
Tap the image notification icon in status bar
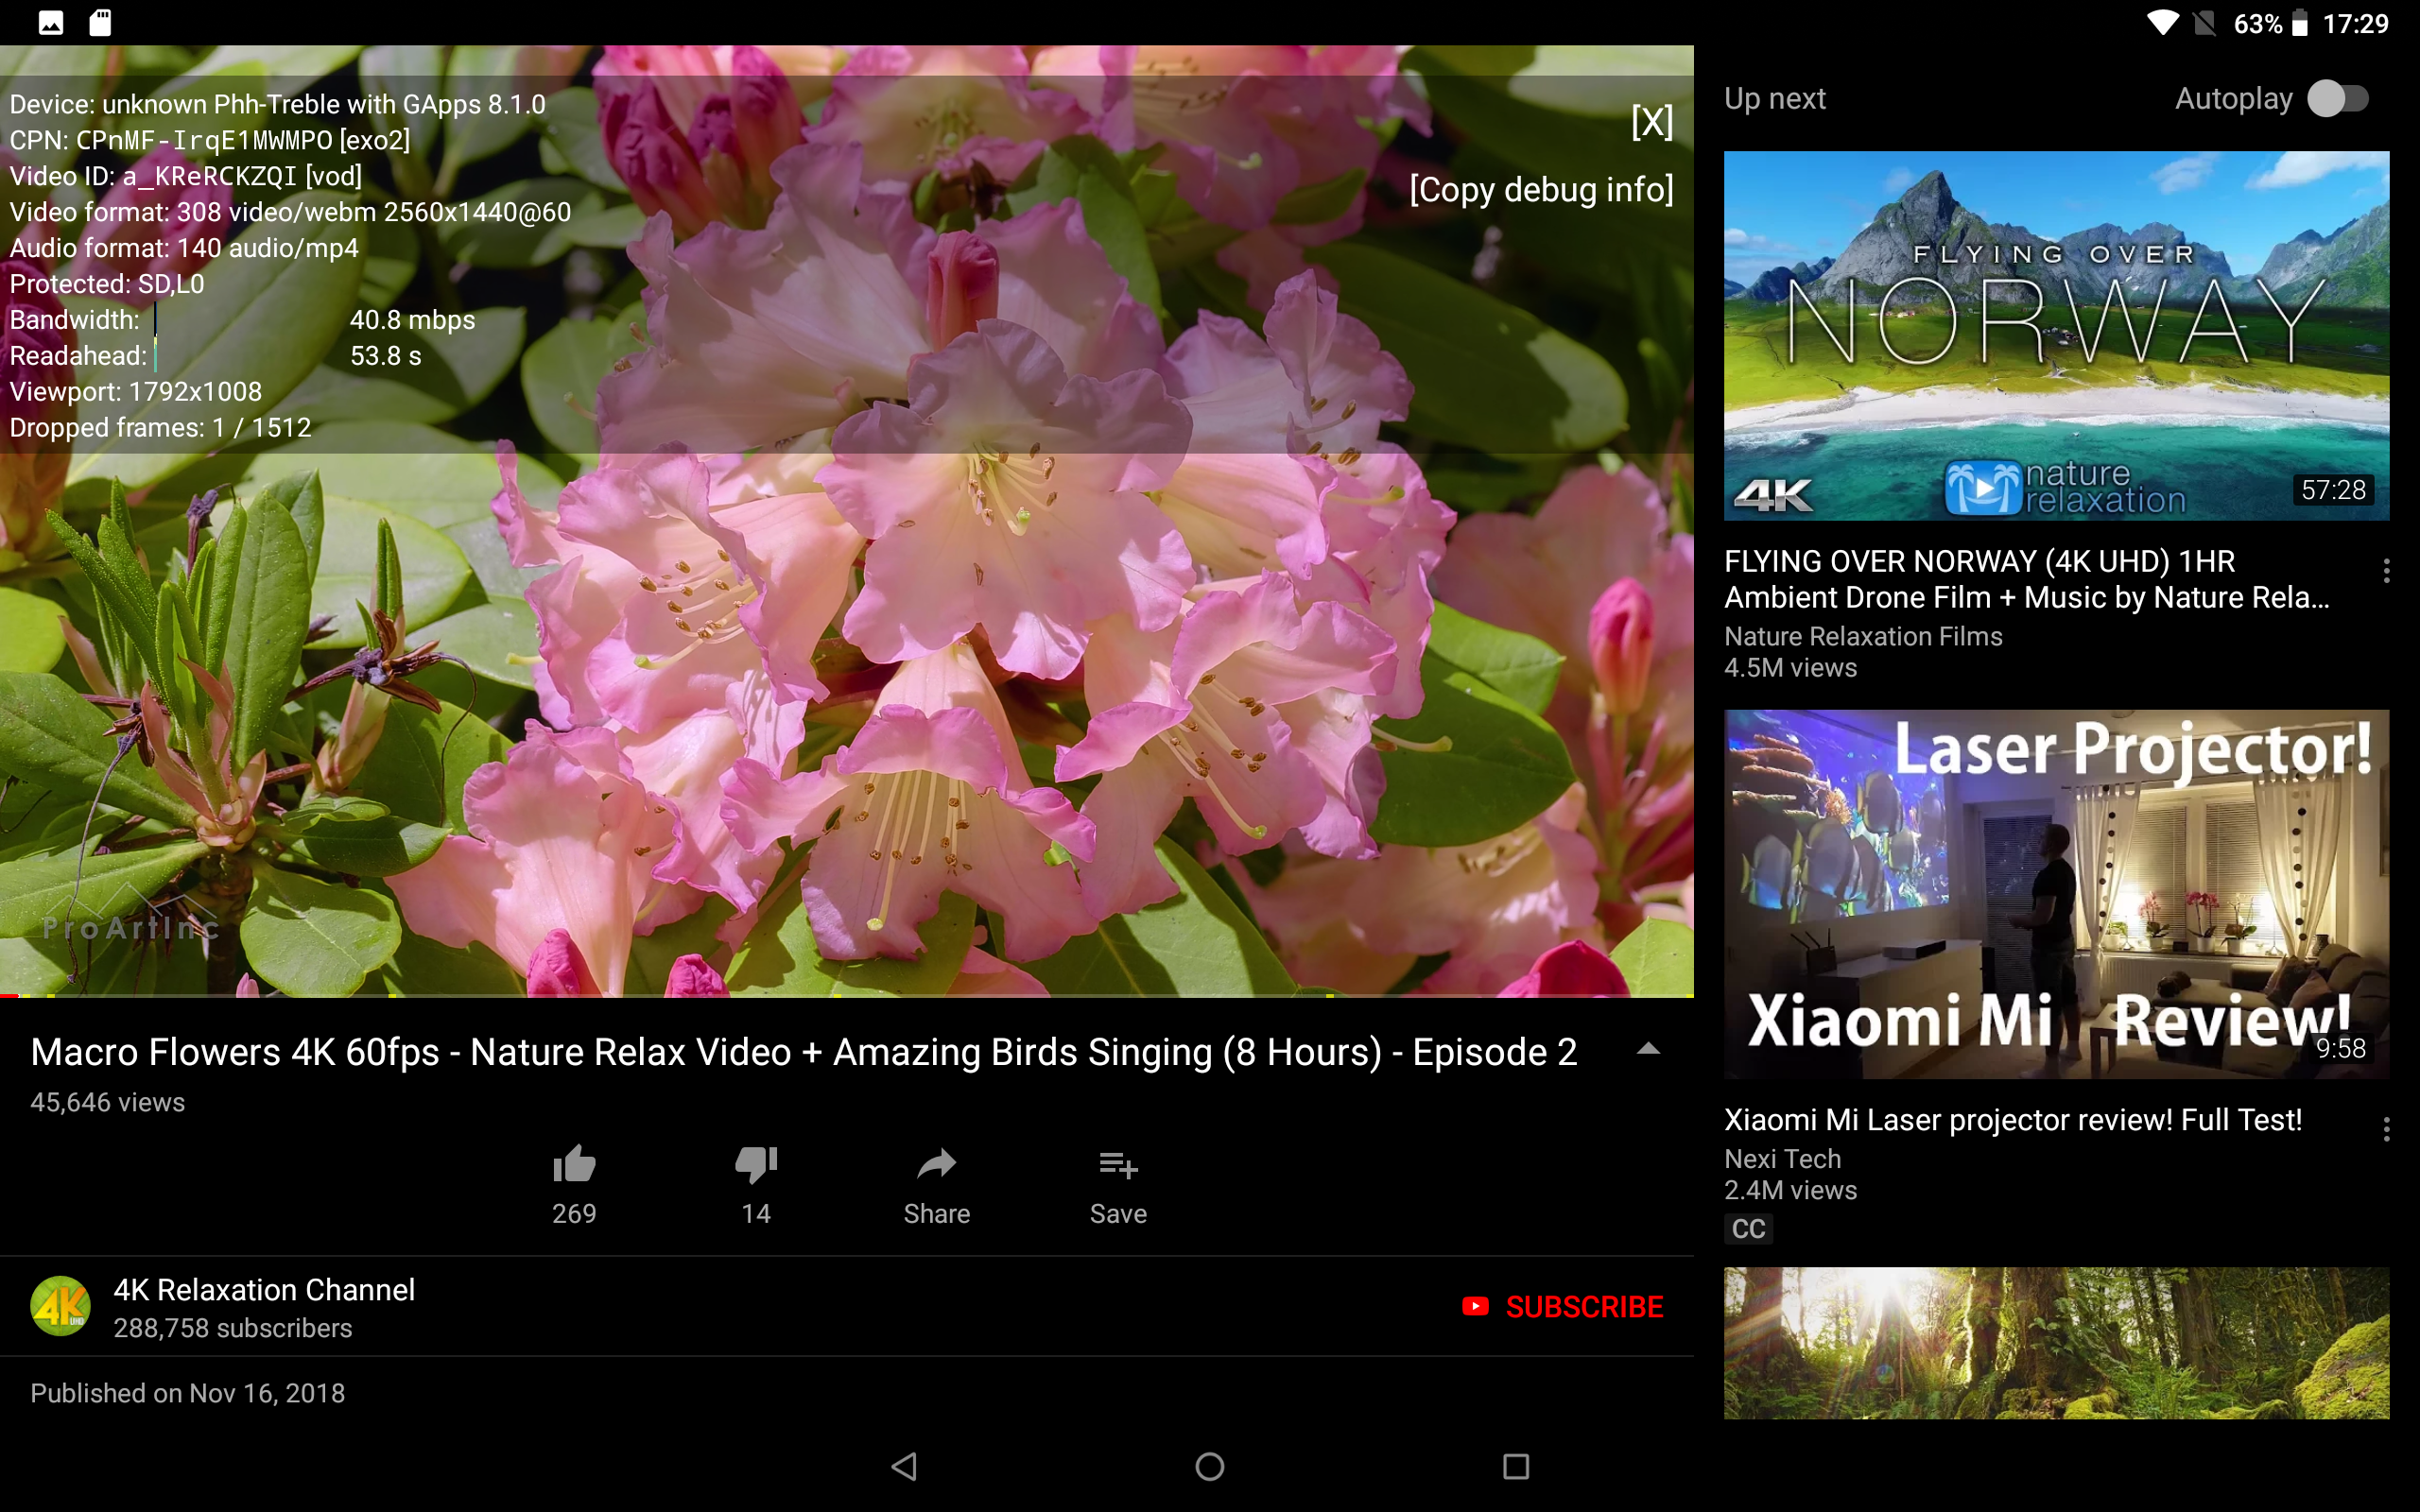tap(51, 23)
